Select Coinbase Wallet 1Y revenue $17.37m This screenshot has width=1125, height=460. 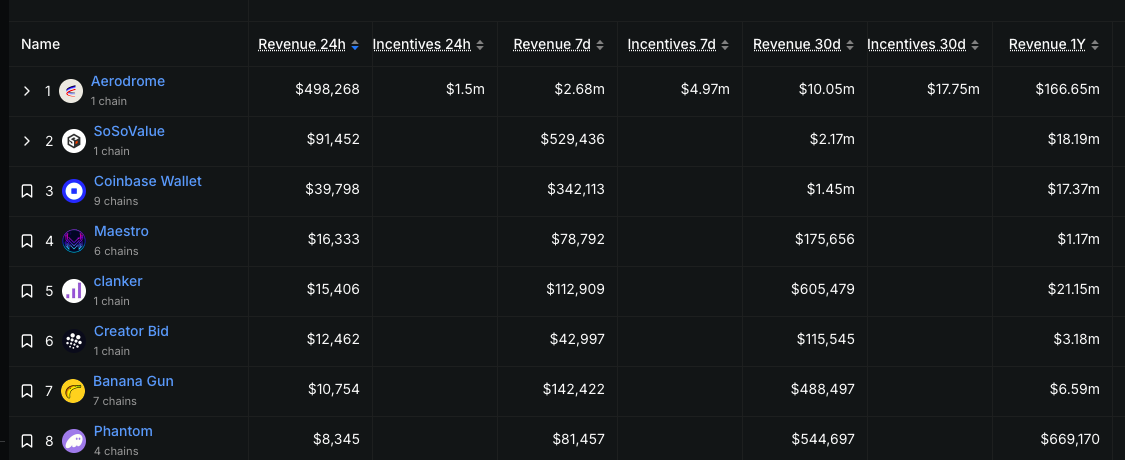point(1073,189)
